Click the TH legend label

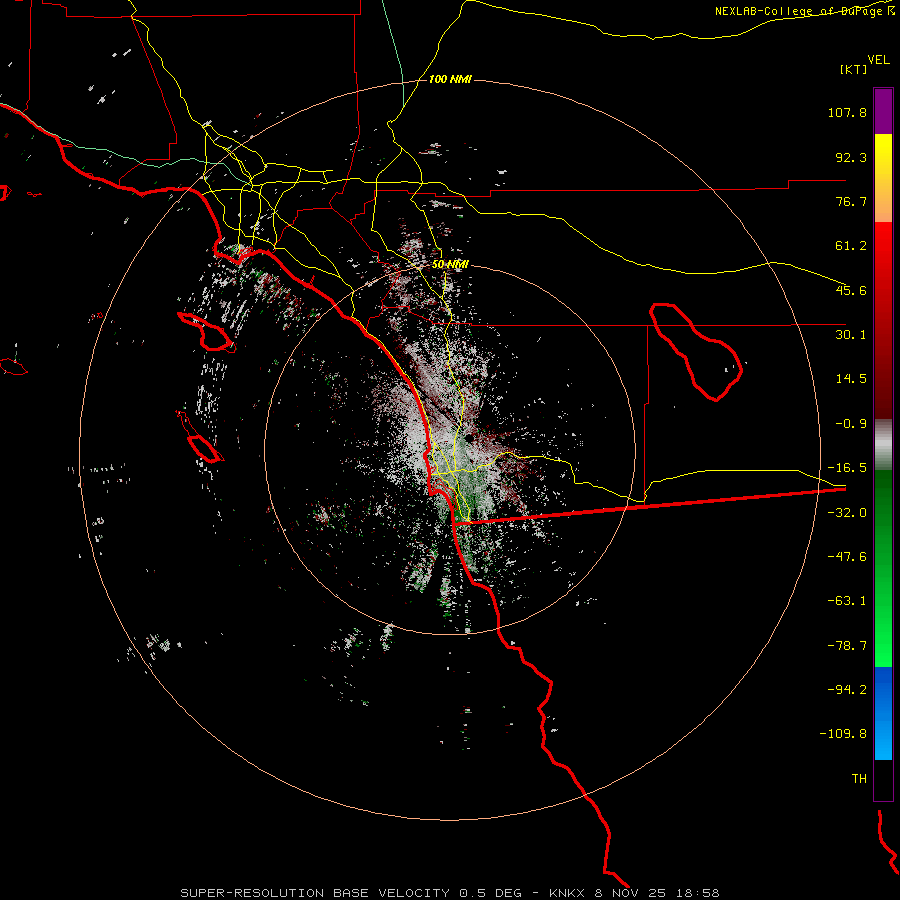coord(859,779)
